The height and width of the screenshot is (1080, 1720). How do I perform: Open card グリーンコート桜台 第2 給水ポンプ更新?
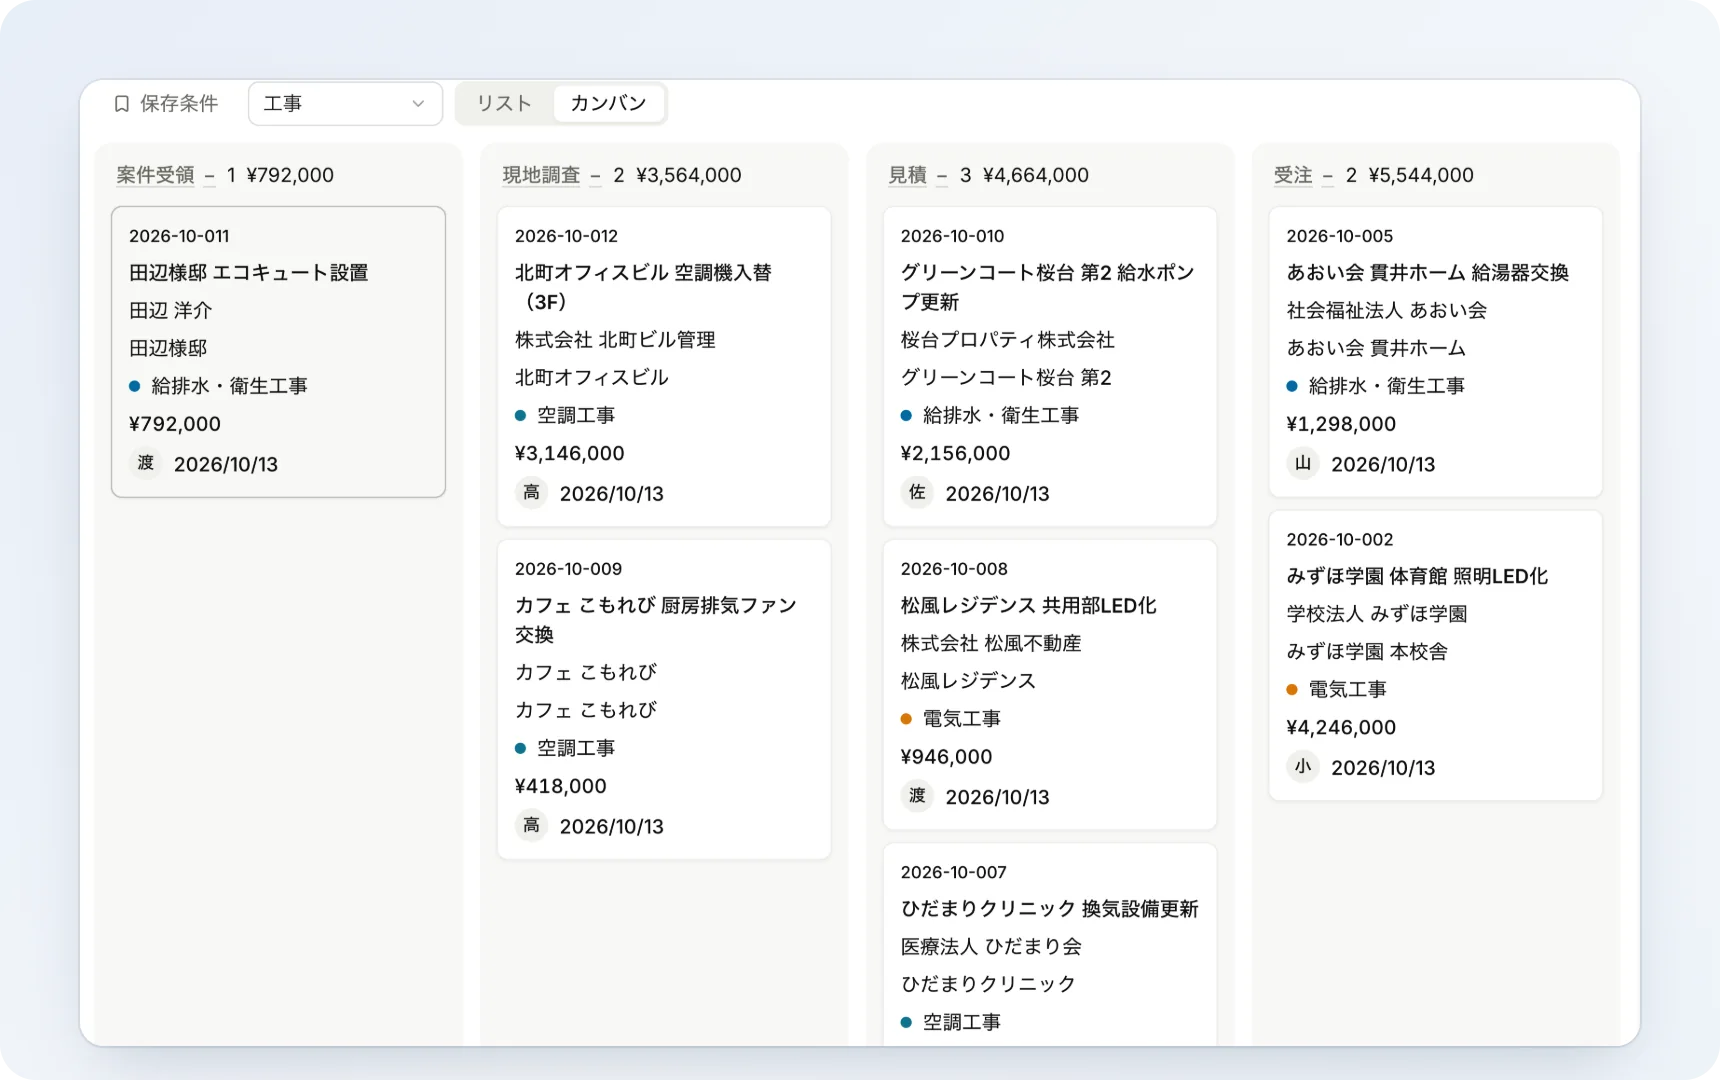point(1050,367)
